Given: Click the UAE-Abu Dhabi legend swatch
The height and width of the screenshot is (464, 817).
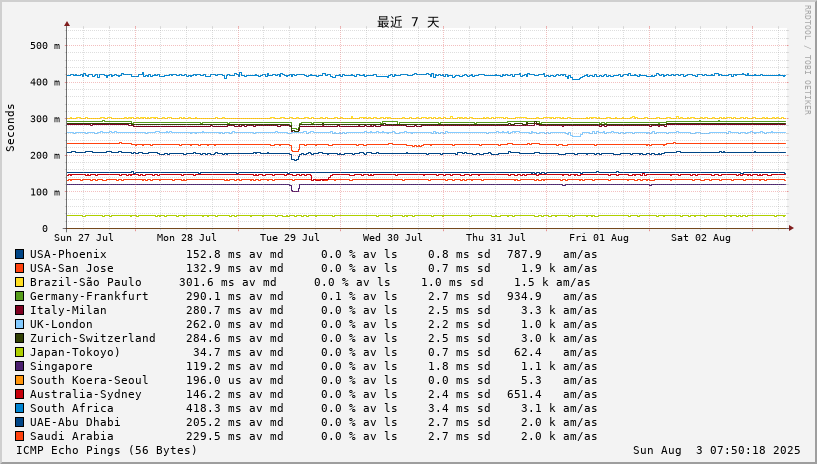Looking at the screenshot, I should coord(19,423).
